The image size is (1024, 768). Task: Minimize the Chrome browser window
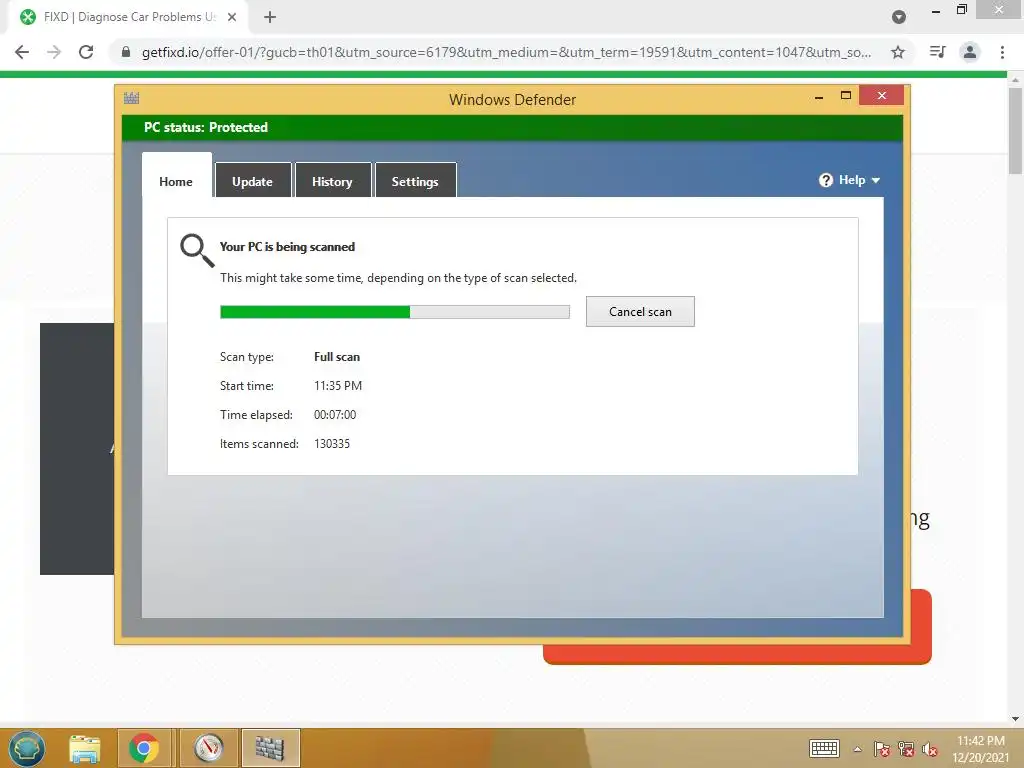(936, 11)
